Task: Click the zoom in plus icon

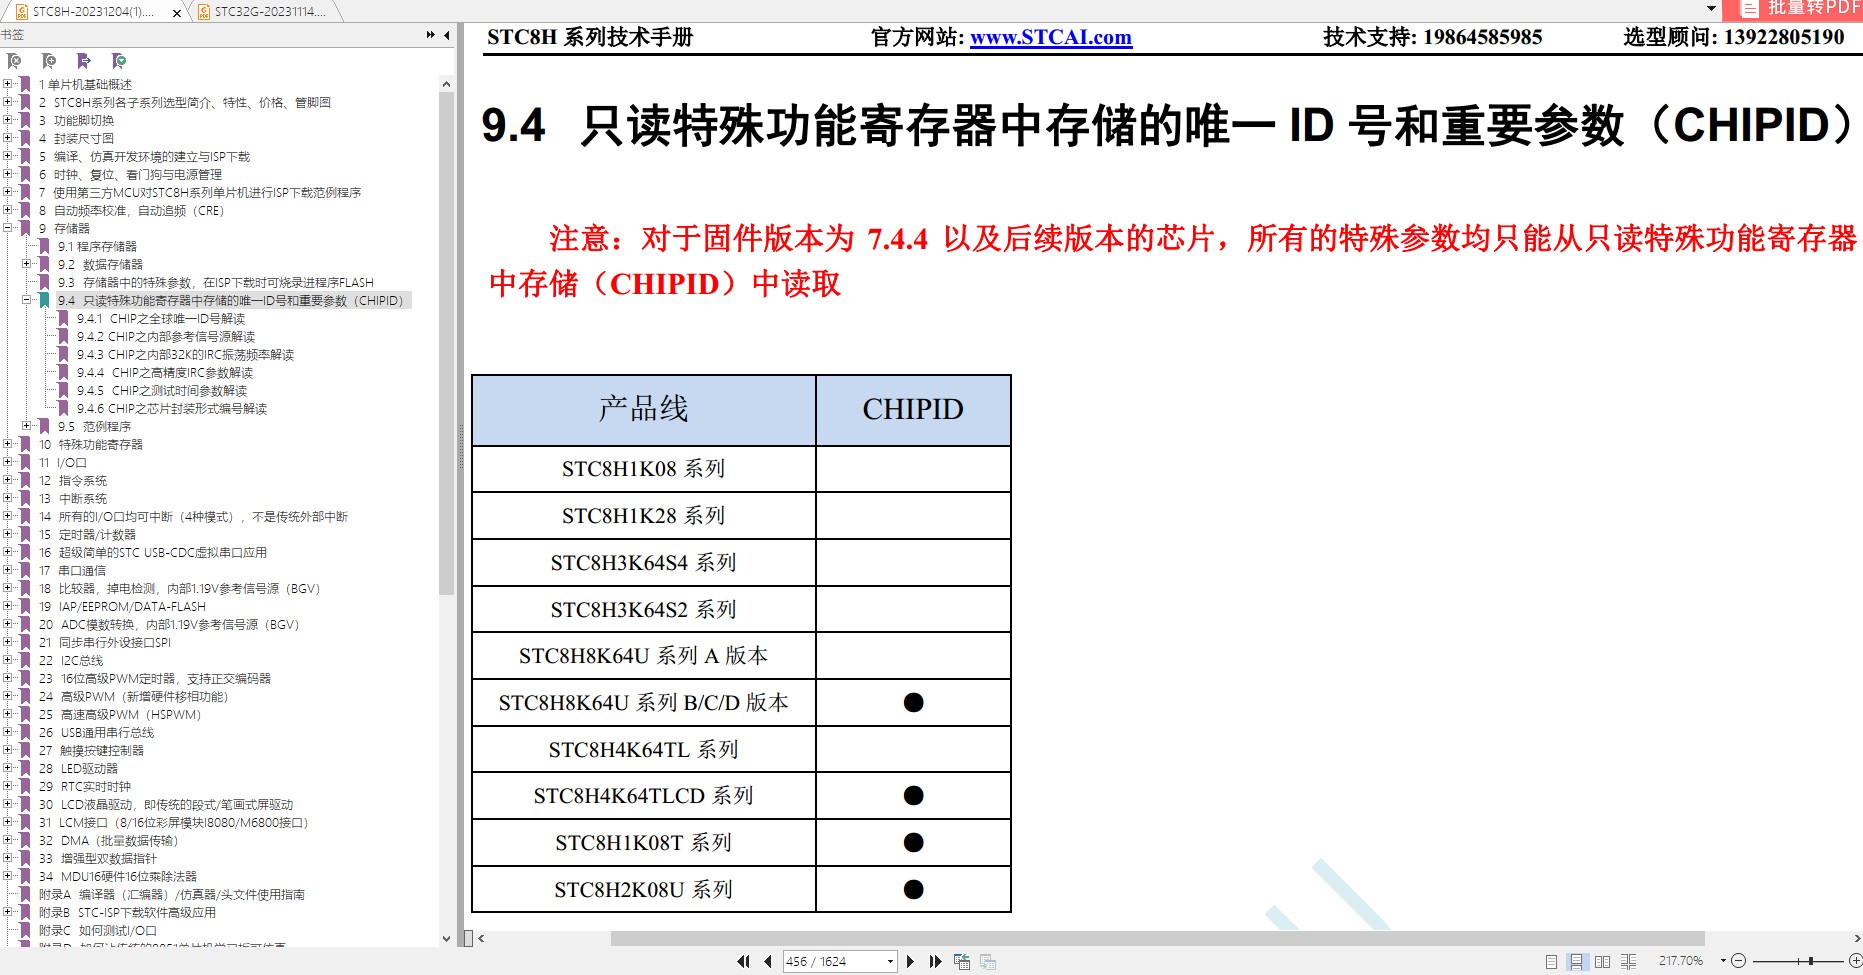Action: [x=1855, y=961]
